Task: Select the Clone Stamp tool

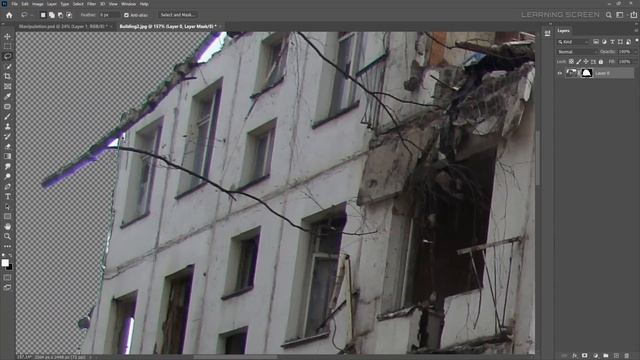Action: point(7,126)
